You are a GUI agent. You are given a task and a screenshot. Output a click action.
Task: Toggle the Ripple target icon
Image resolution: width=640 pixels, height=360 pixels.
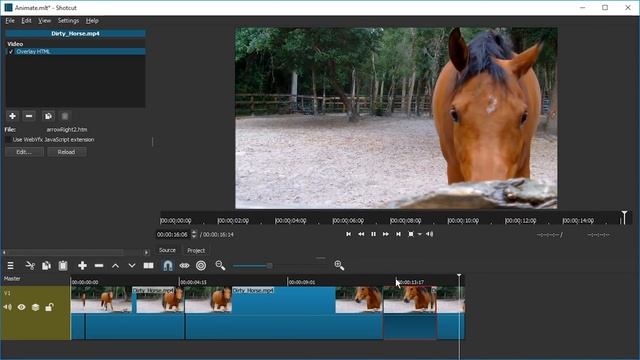coord(201,266)
